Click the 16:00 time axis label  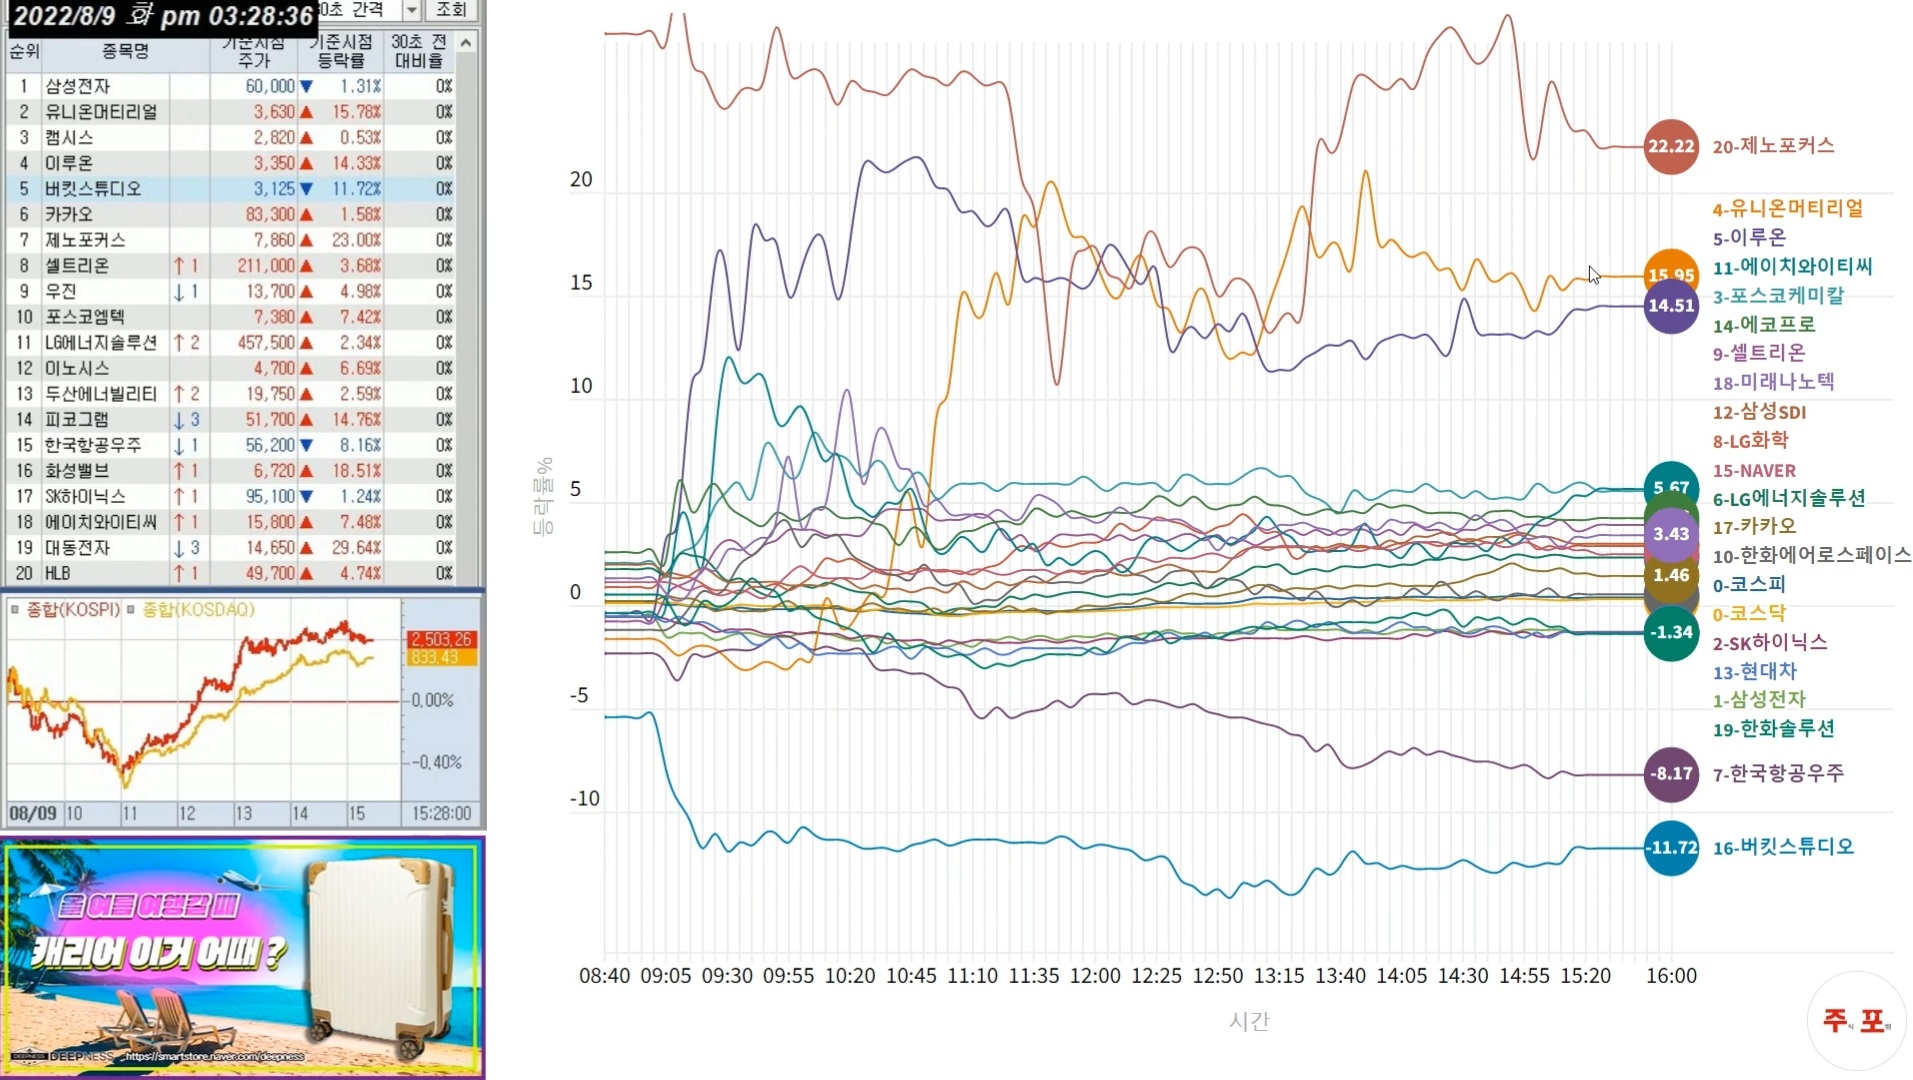tap(1671, 976)
